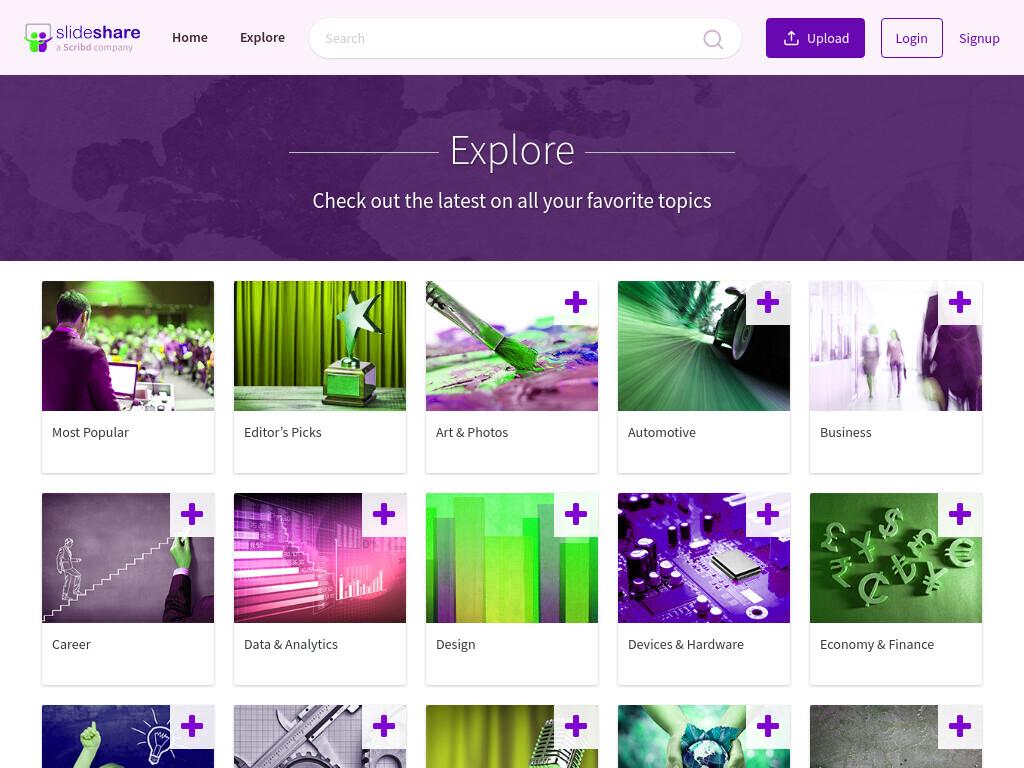Click plus icon on Career card

pos(192,515)
